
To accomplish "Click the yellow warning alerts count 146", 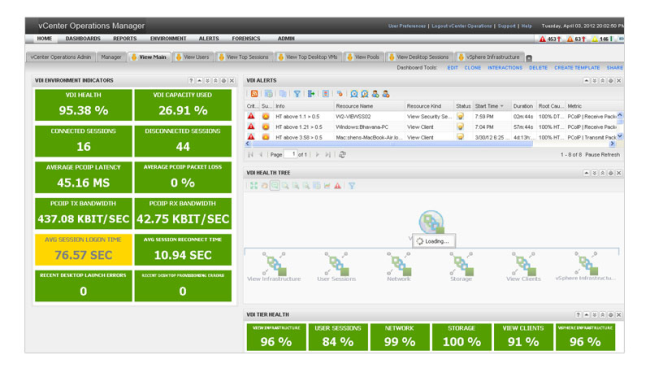I will pos(602,39).
